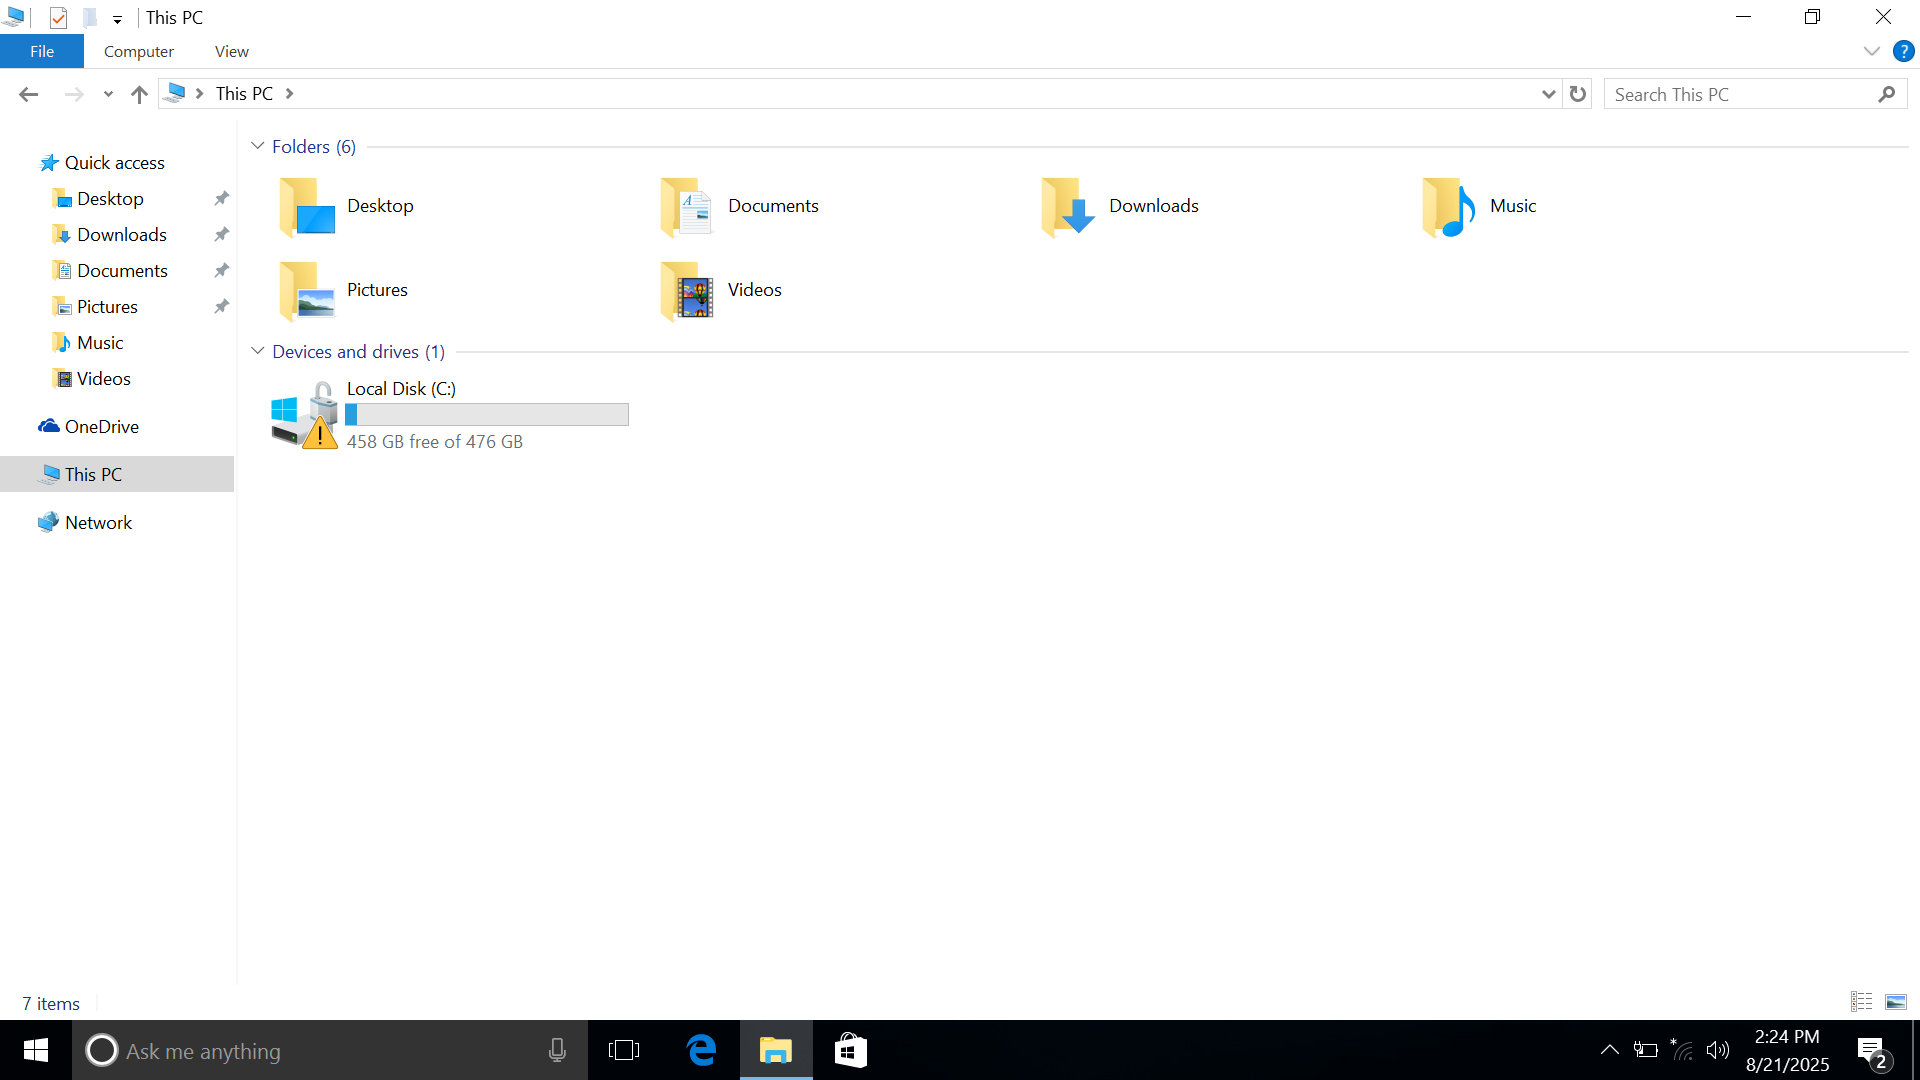Click the Local Disk (C:) usage bar
Screen dimensions: 1920x1080
487,415
